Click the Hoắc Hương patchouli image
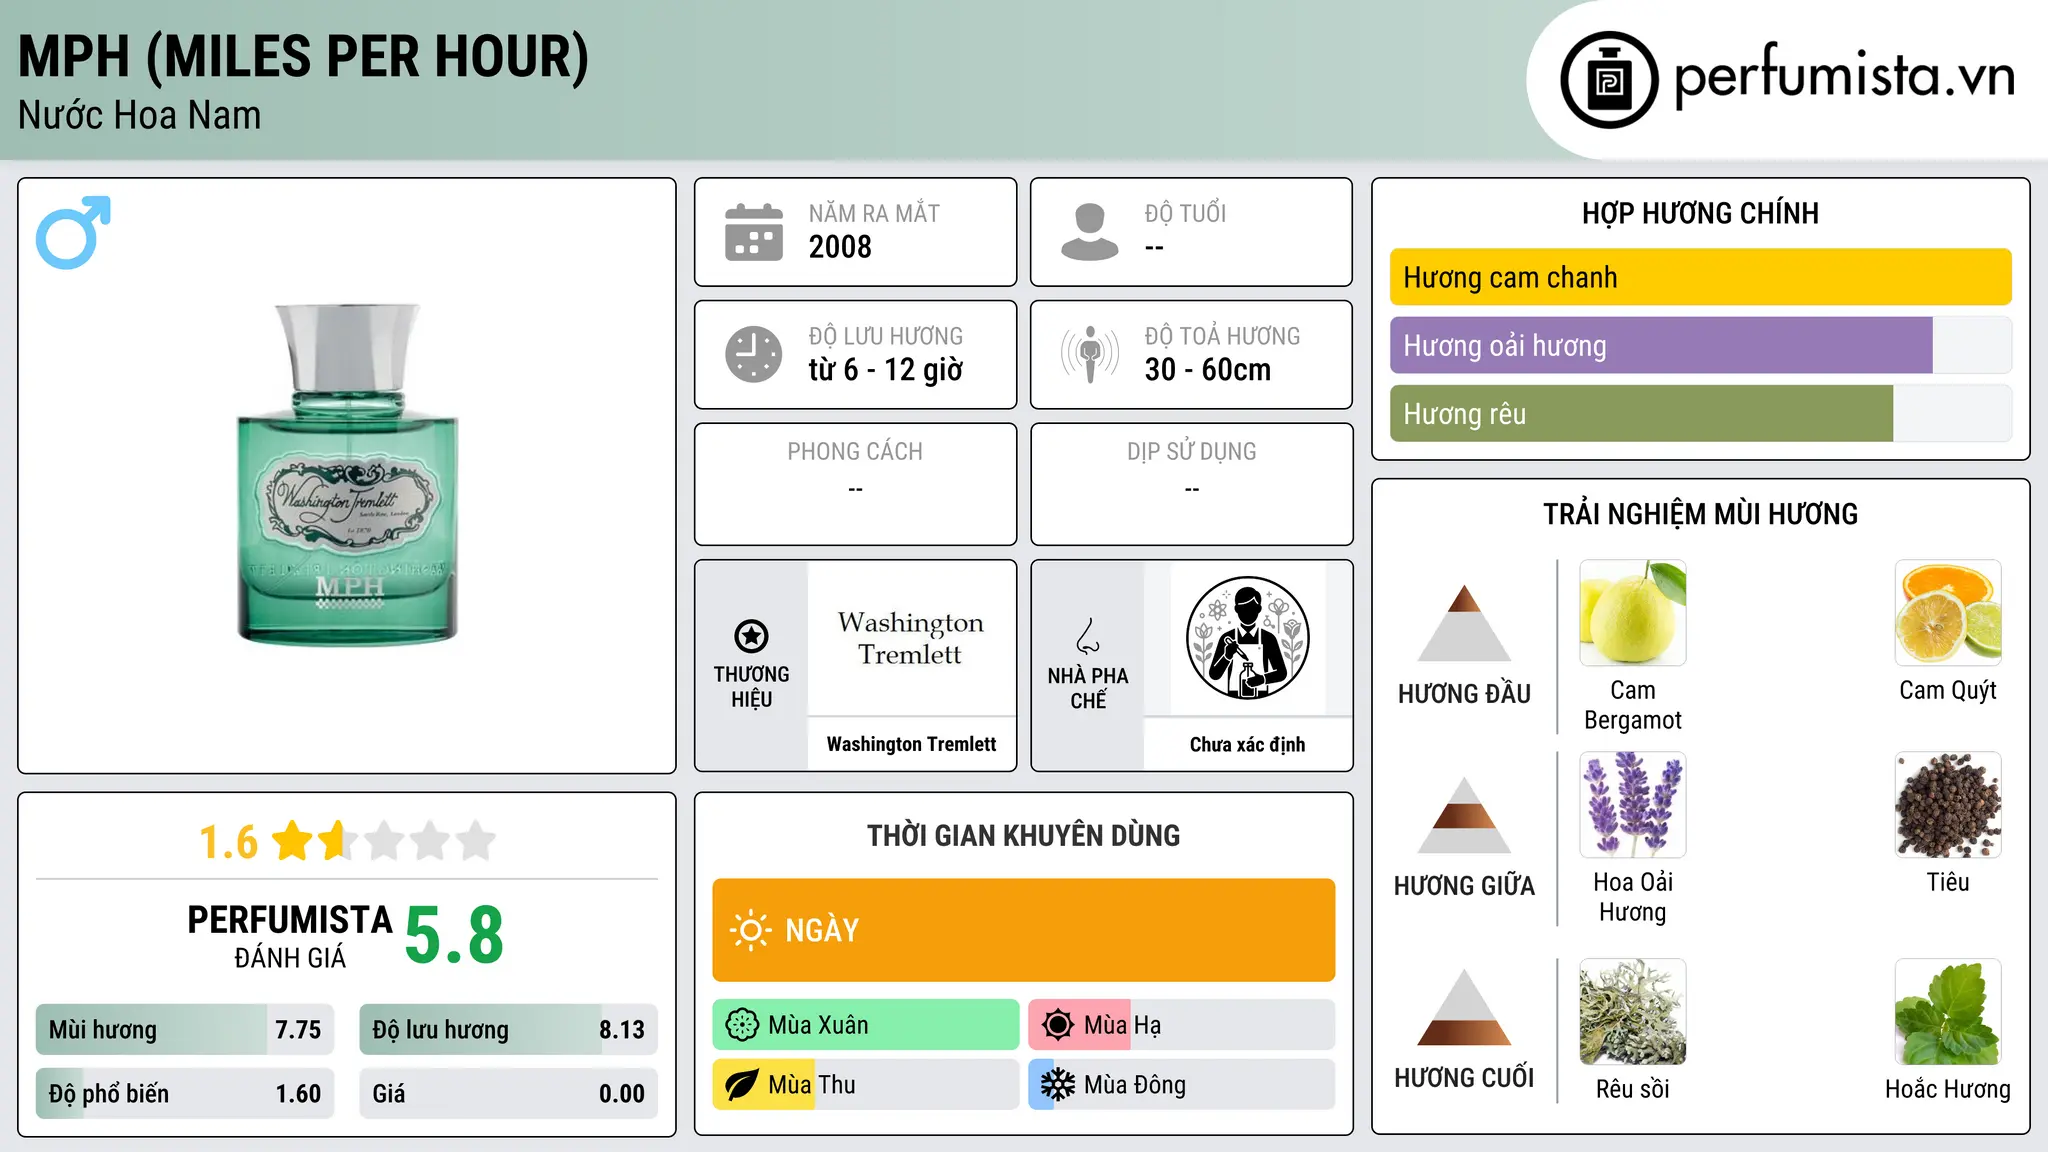The width and height of the screenshot is (2048, 1152). point(1948,1012)
